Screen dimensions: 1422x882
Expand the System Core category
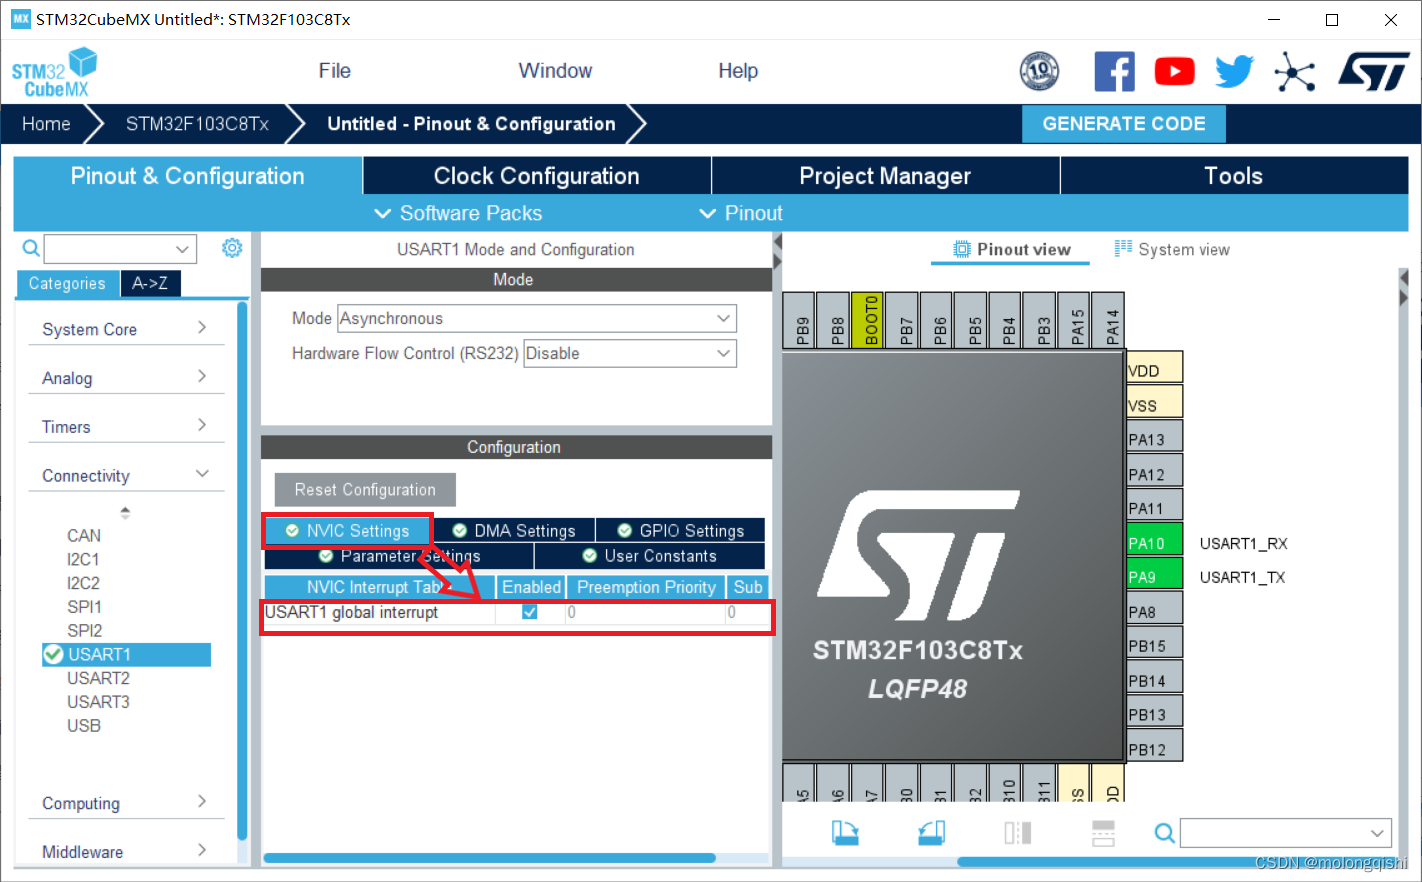tap(124, 329)
